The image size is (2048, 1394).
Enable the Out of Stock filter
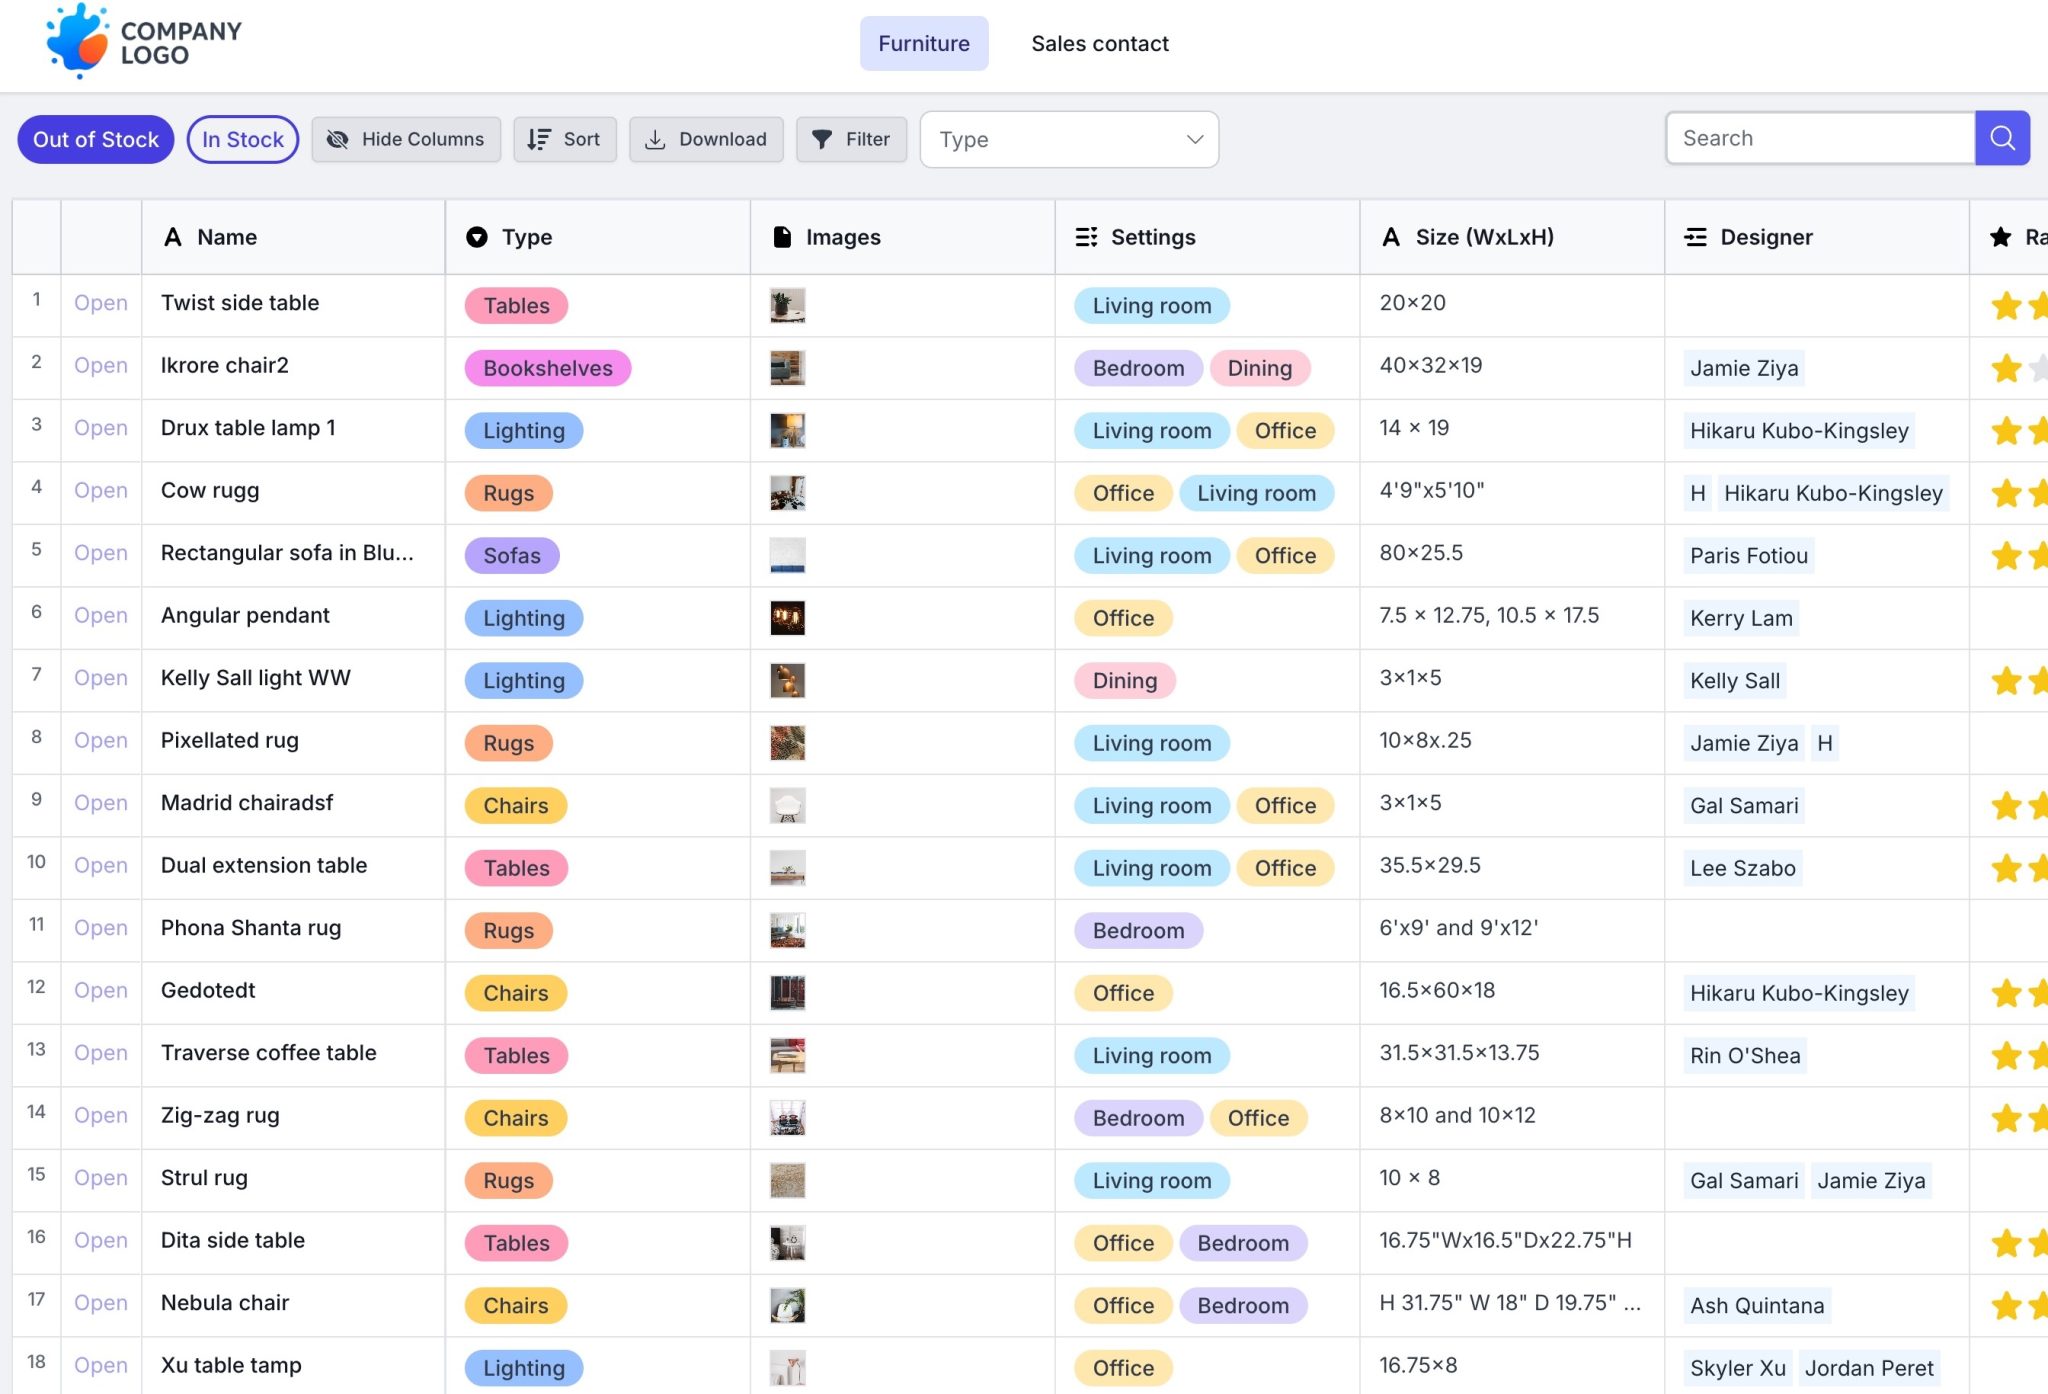(x=95, y=139)
